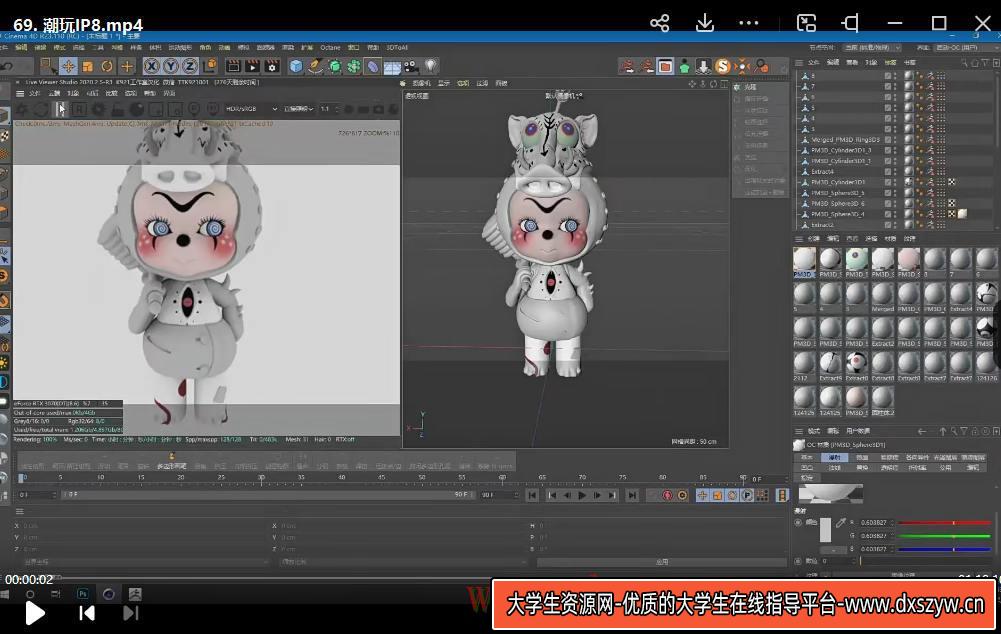The height and width of the screenshot is (634, 1001).
Task: Go to the animation start frame
Action: click(x=532, y=495)
